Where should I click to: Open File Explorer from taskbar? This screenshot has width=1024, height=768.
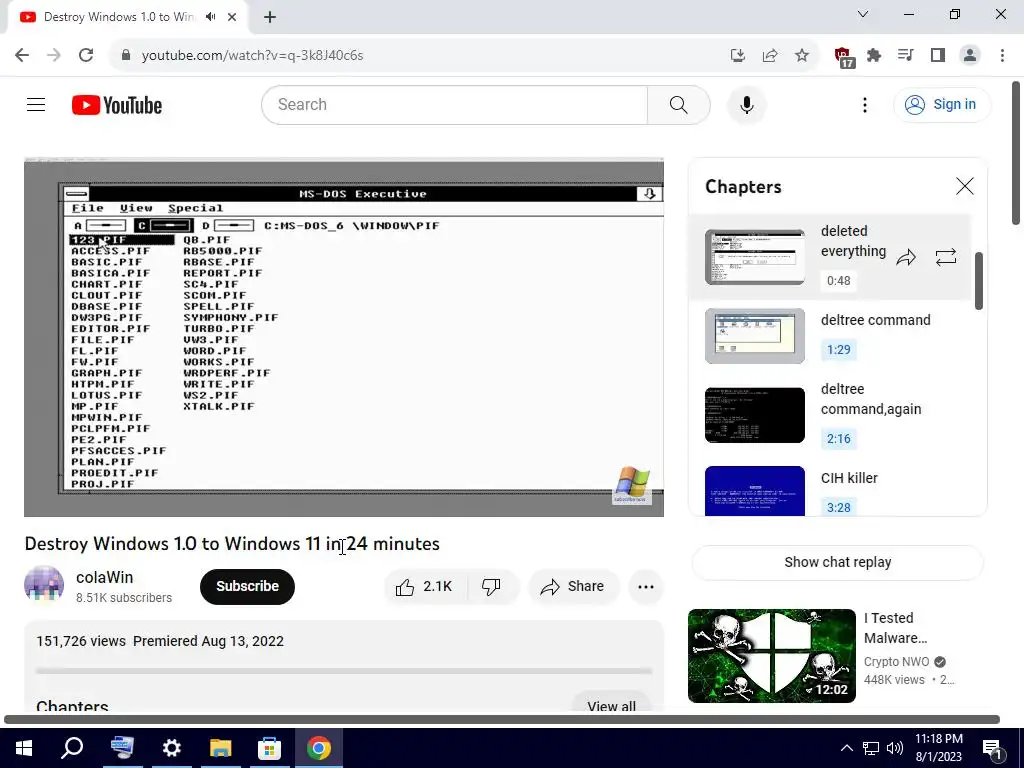coord(221,748)
